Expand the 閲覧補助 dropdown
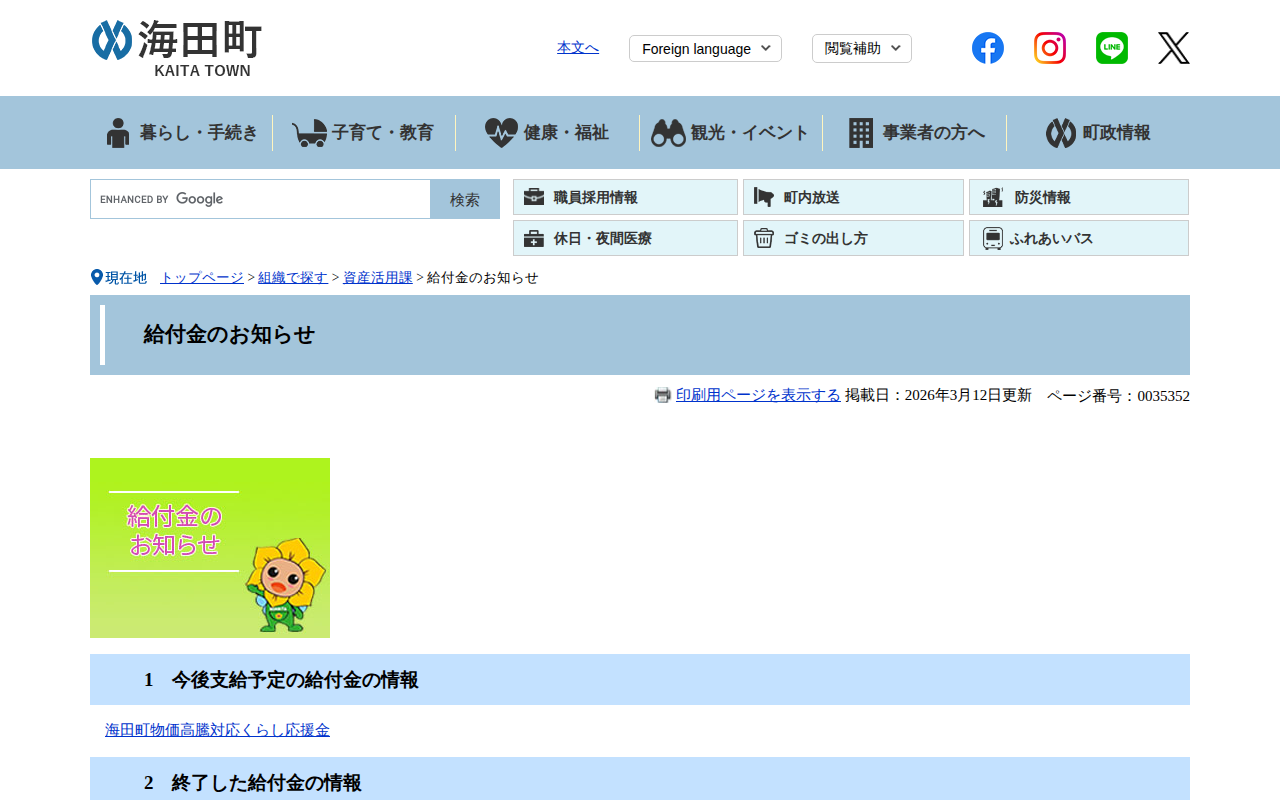1280x800 pixels. (861, 48)
